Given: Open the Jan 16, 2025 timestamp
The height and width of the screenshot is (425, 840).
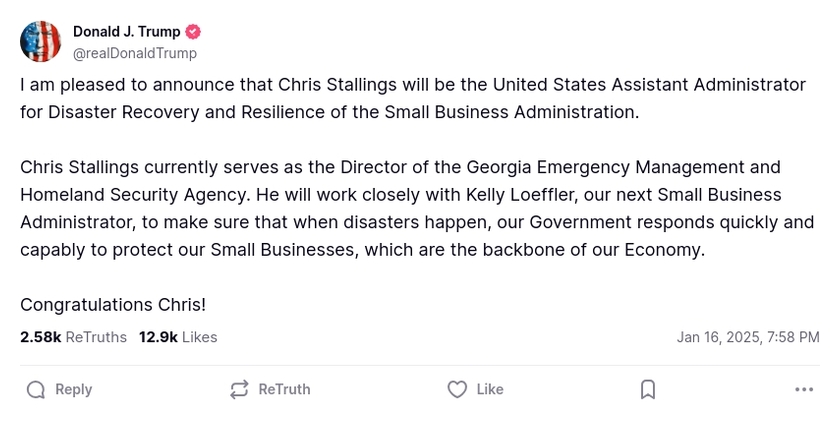Looking at the screenshot, I should 748,337.
